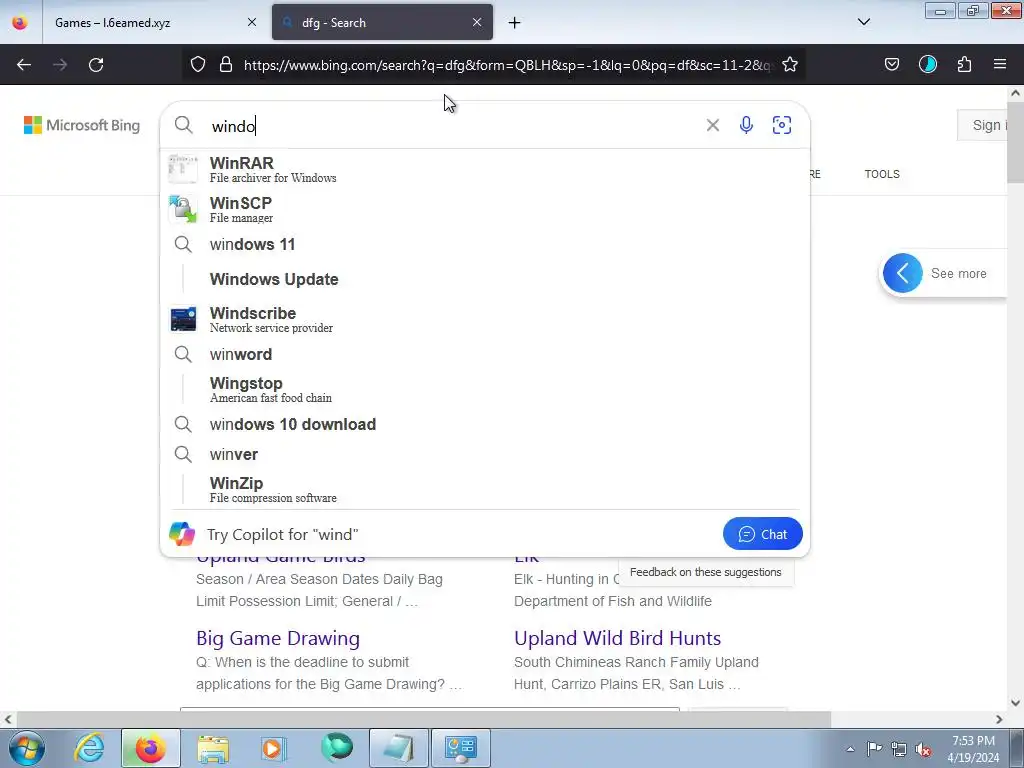1024x768 pixels.
Task: Open the Action Center flag tray icon
Action: pos(874,749)
